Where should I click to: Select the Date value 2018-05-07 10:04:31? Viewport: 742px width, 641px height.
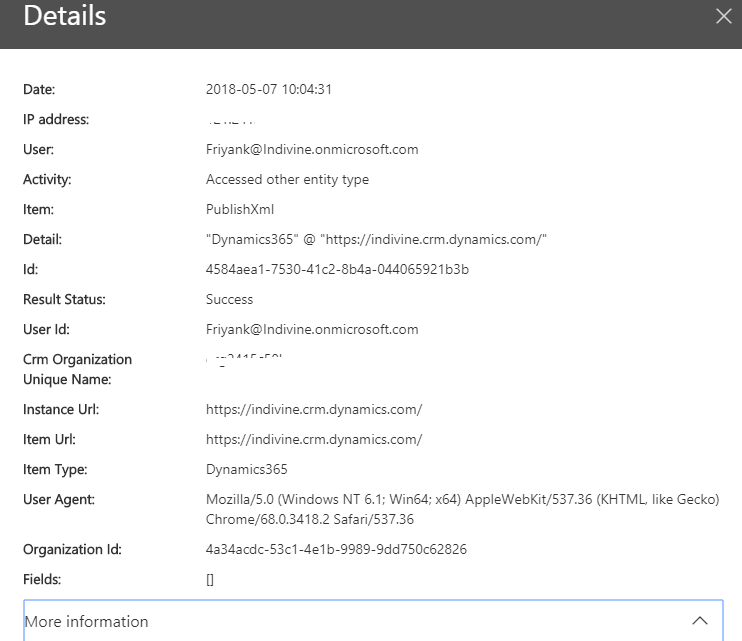(x=268, y=90)
